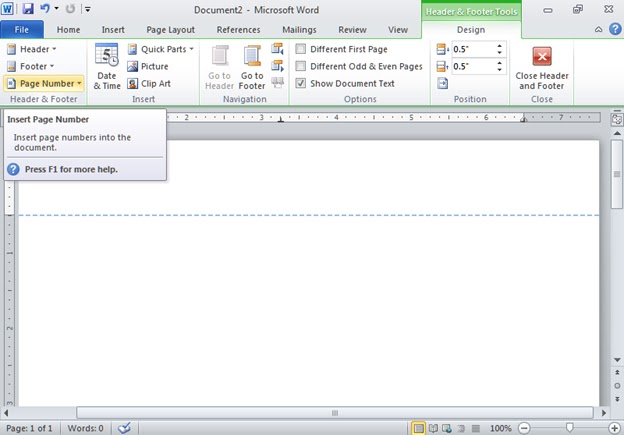Open the Quick Parts dropdown
Image resolution: width=624 pixels, height=435 pixels.
160,49
